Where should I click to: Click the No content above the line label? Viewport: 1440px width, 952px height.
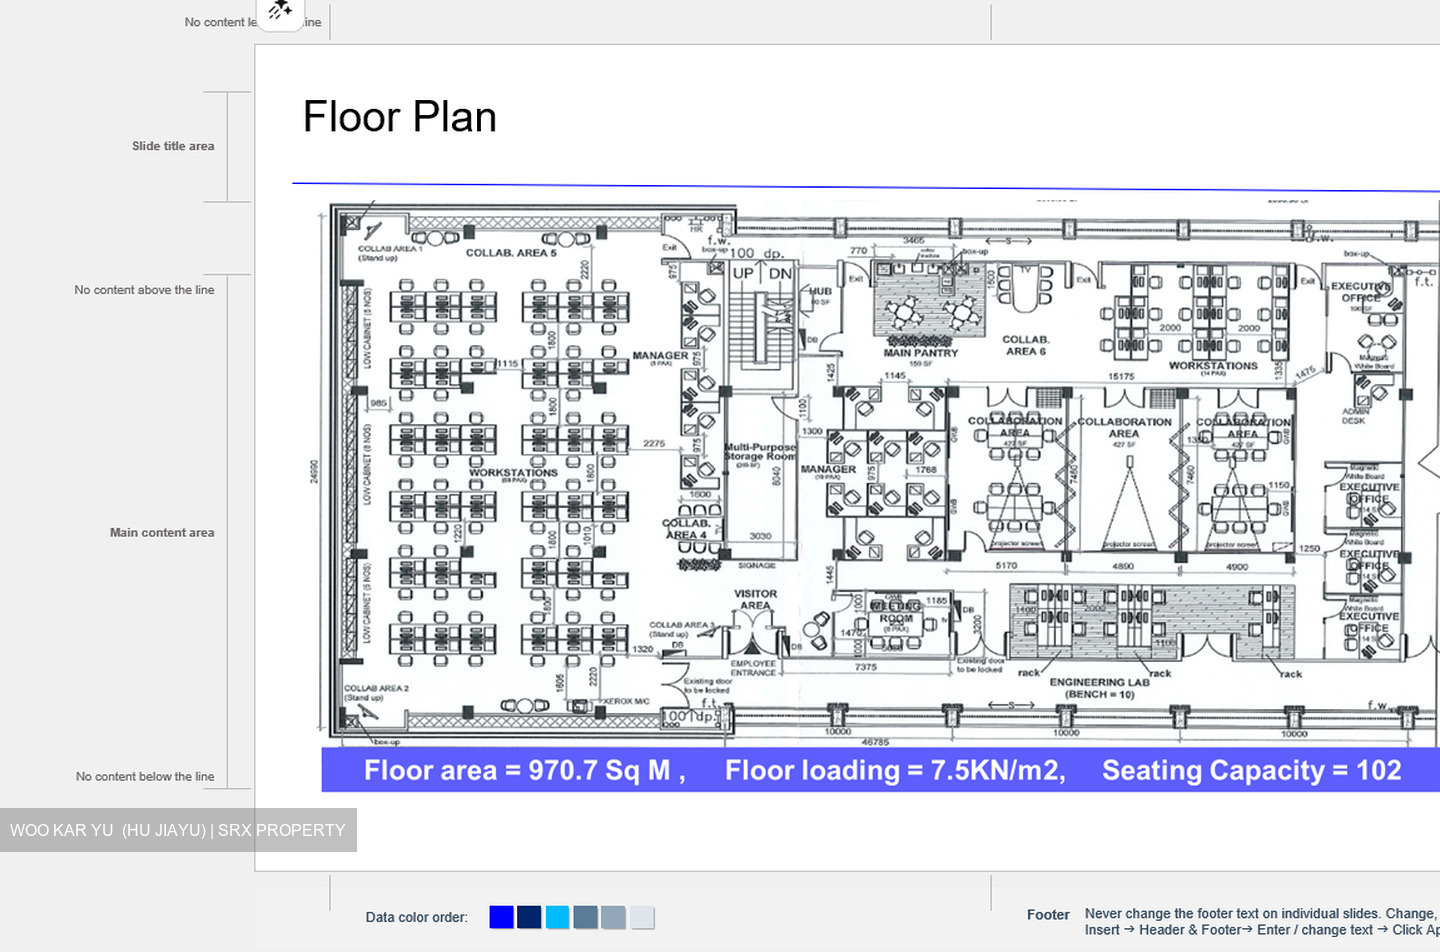click(144, 290)
